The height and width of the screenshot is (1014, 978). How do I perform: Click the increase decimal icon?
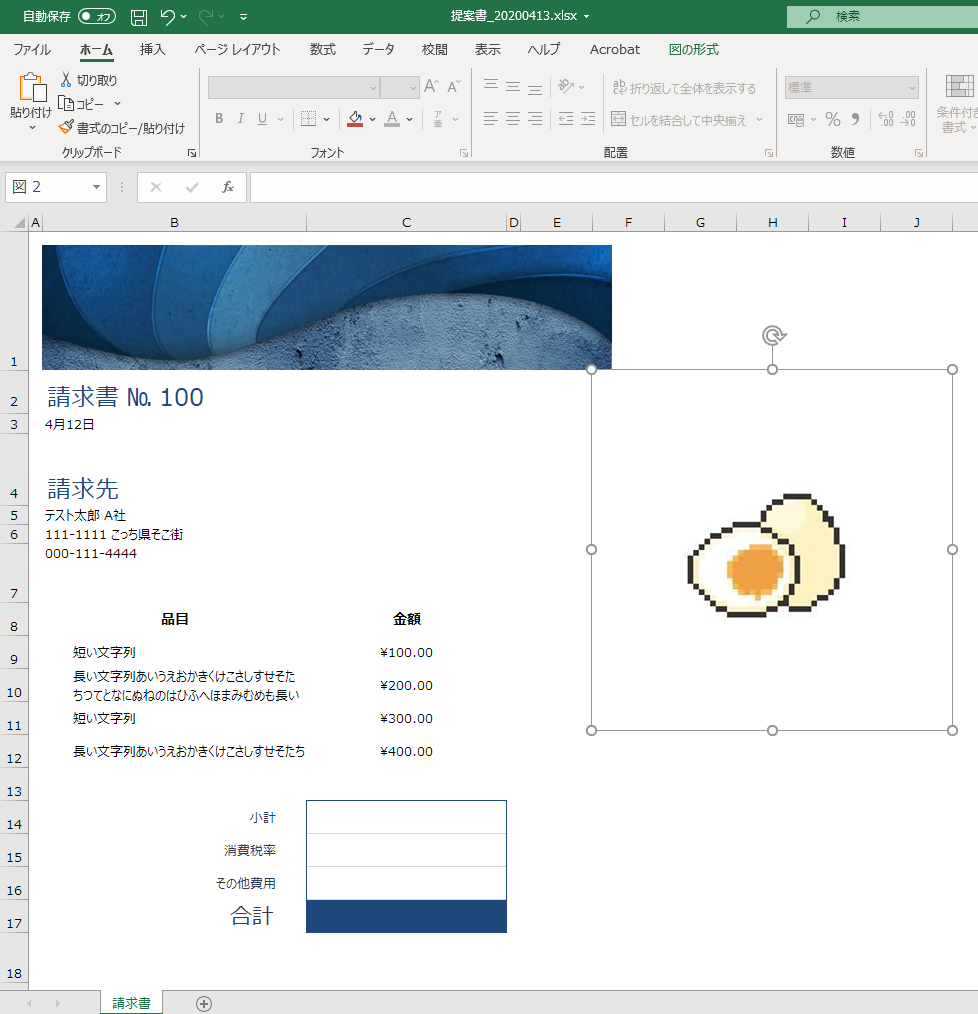click(x=886, y=119)
